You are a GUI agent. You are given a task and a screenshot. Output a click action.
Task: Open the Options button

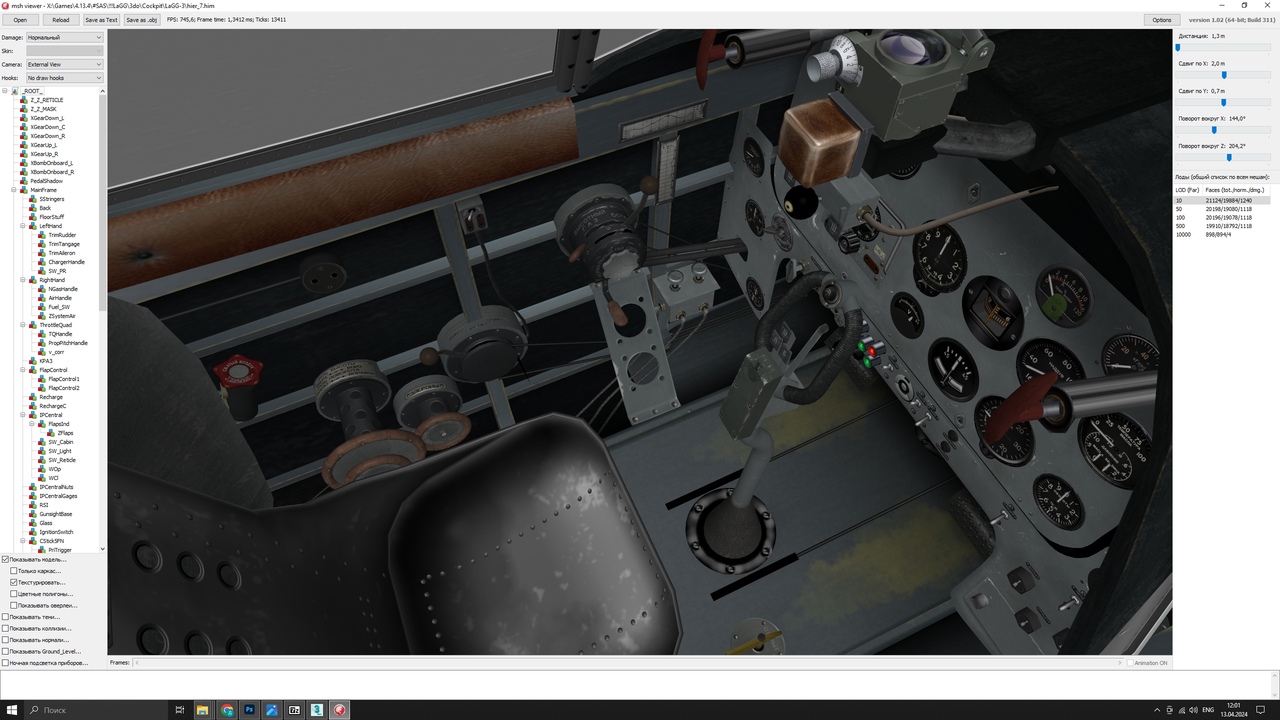tap(1161, 20)
